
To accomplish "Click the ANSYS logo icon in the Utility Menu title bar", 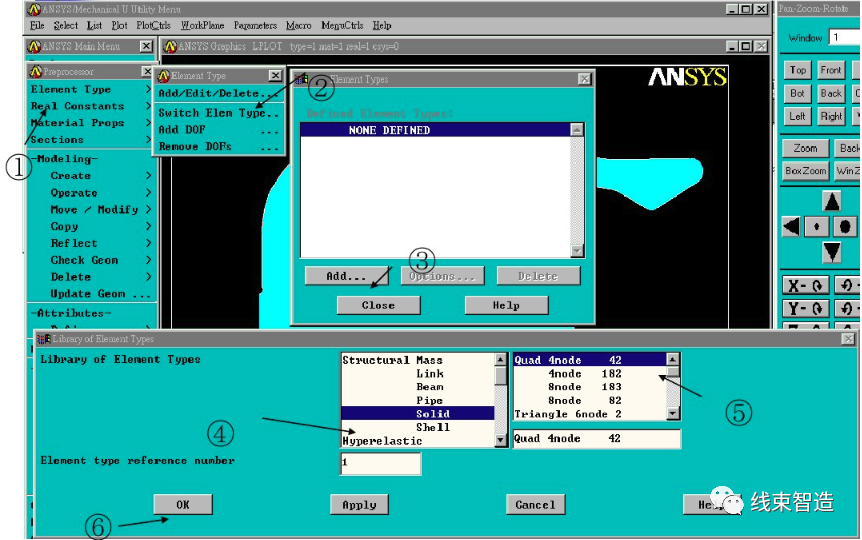I will tap(34, 9).
